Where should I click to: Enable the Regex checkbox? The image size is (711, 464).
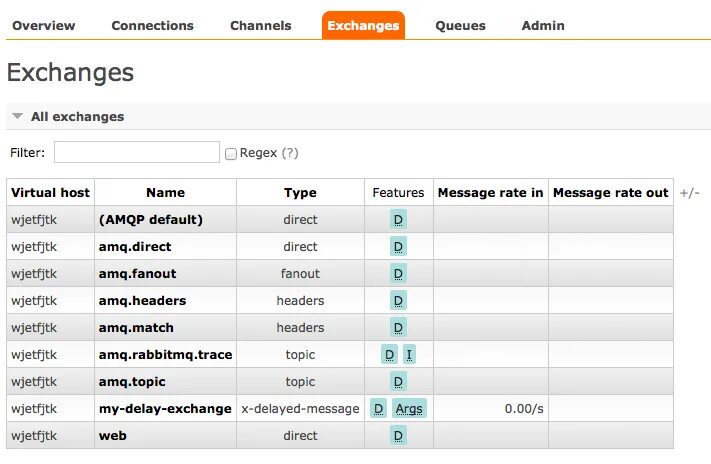click(231, 154)
